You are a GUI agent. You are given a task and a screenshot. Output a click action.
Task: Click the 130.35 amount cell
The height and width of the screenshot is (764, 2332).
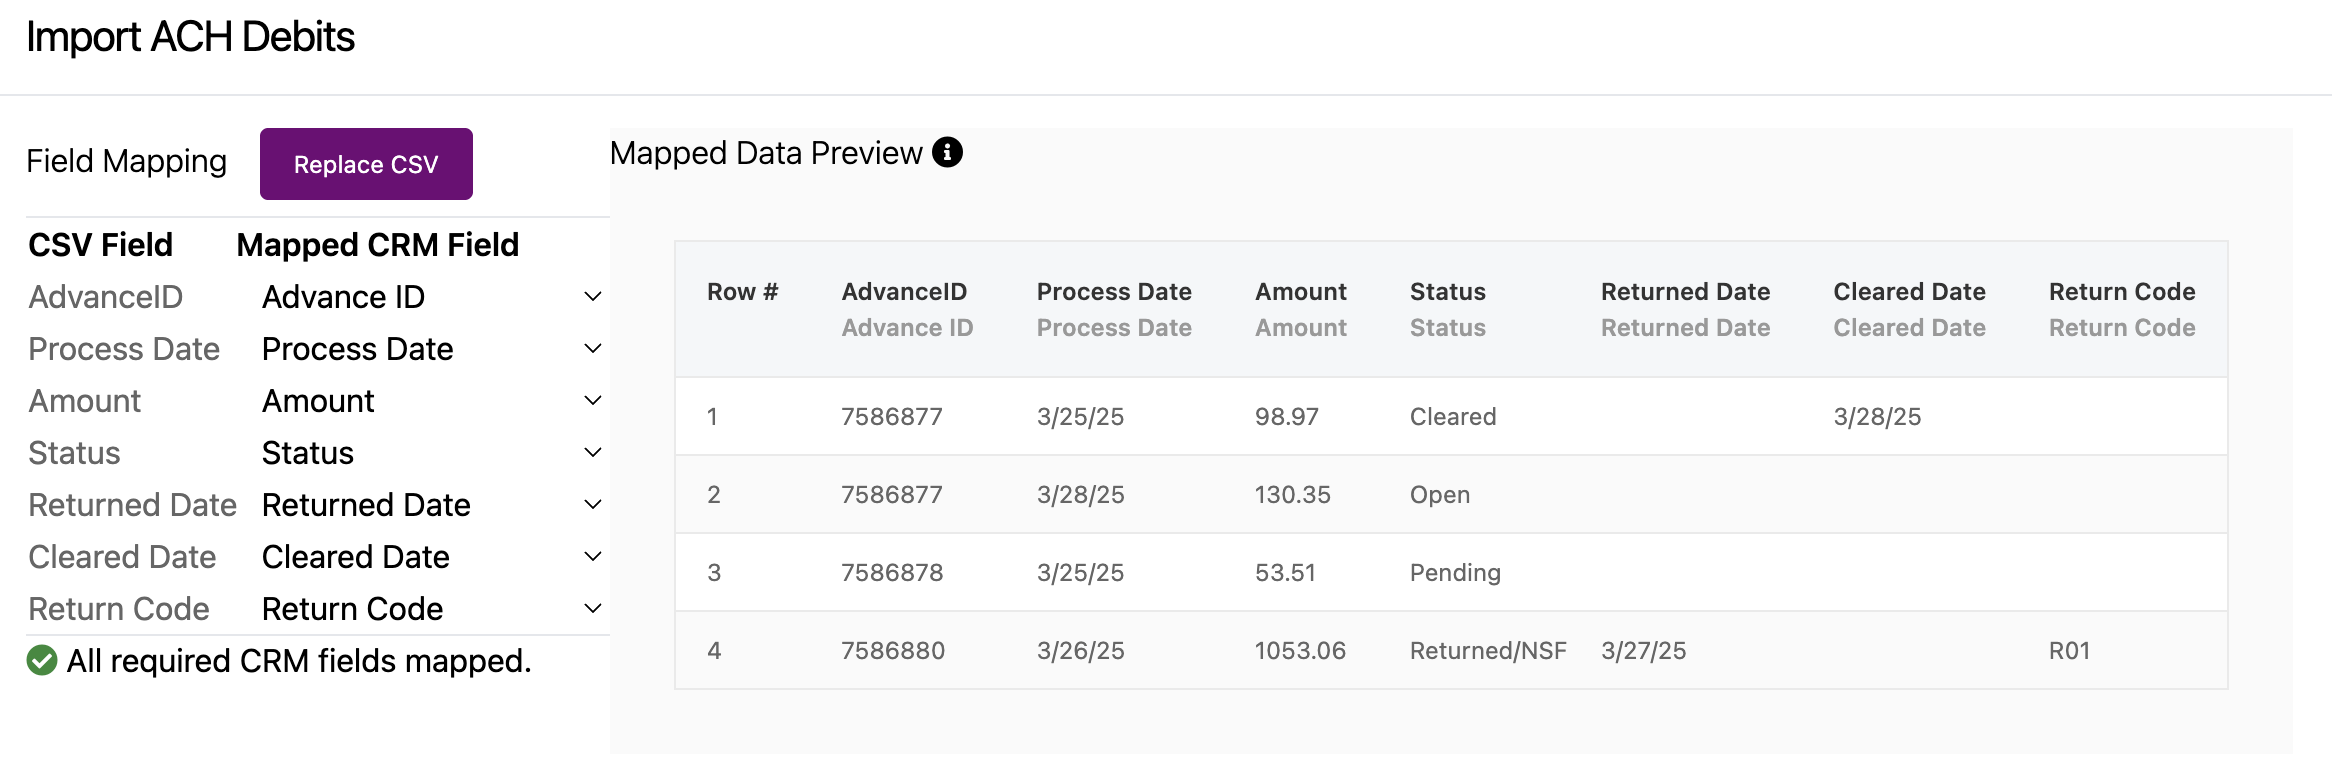click(x=1293, y=495)
